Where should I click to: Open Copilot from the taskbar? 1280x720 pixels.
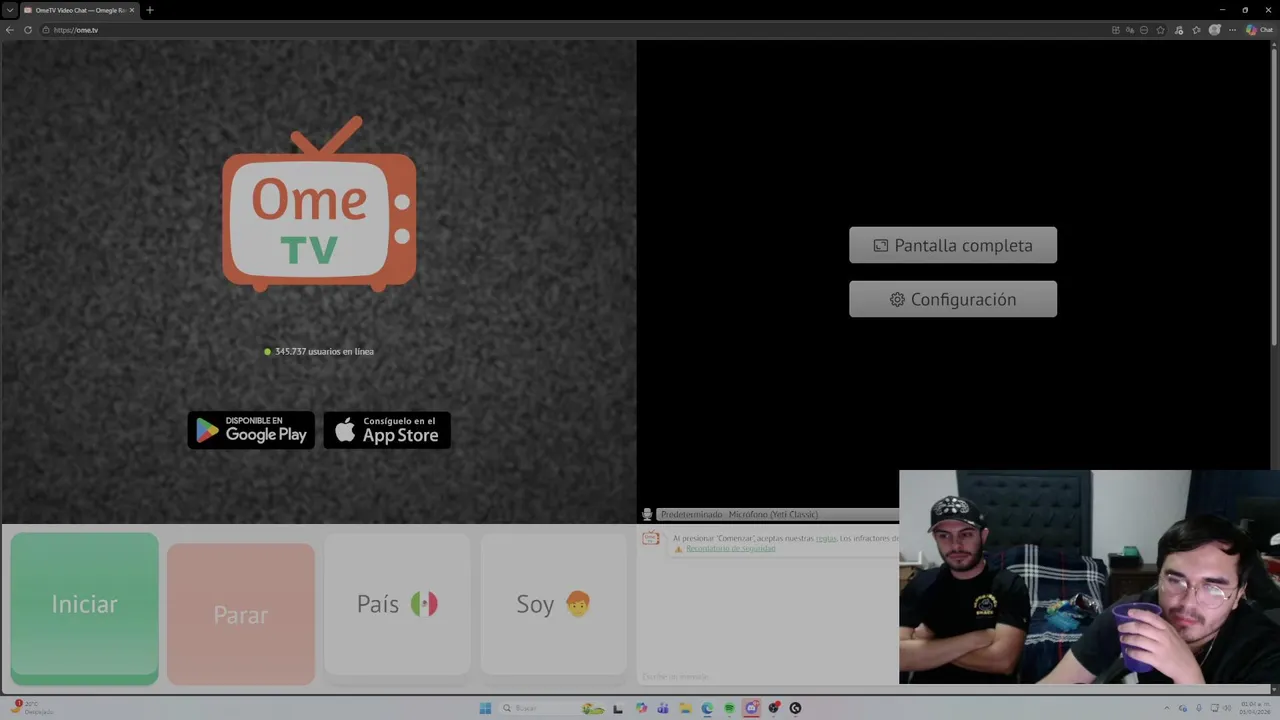click(x=642, y=708)
